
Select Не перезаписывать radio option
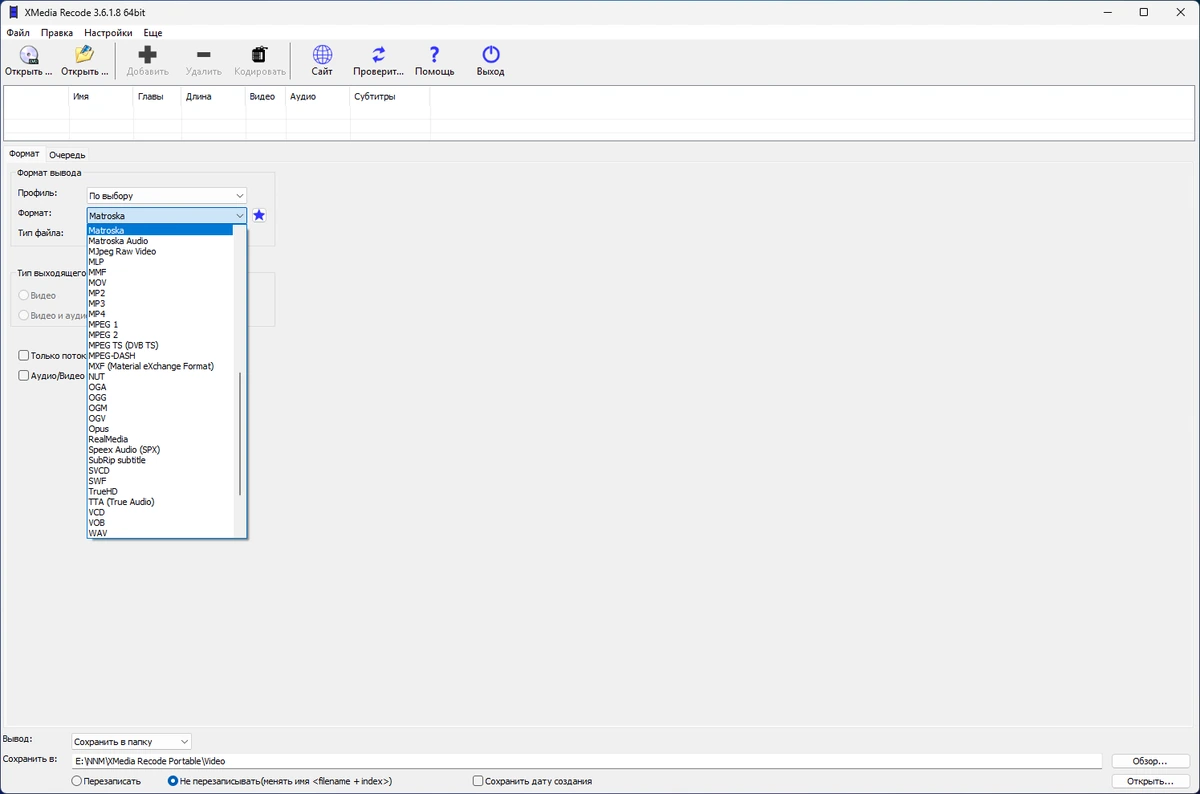coord(173,781)
